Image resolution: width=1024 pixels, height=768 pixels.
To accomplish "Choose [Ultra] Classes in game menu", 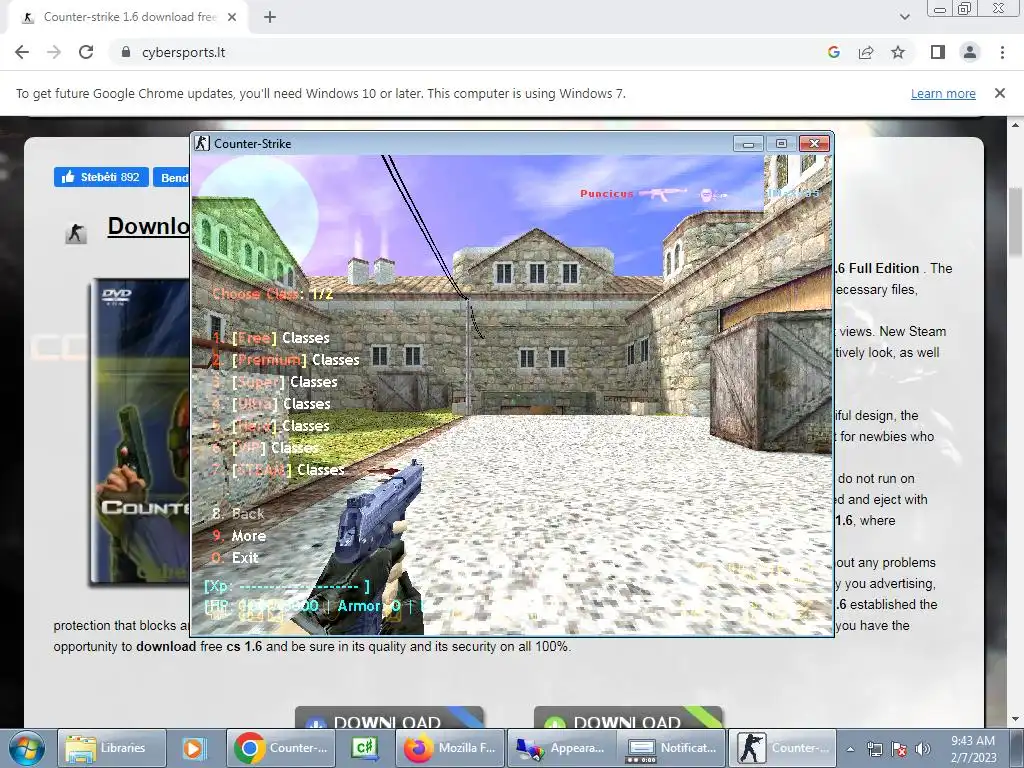I will 272,404.
